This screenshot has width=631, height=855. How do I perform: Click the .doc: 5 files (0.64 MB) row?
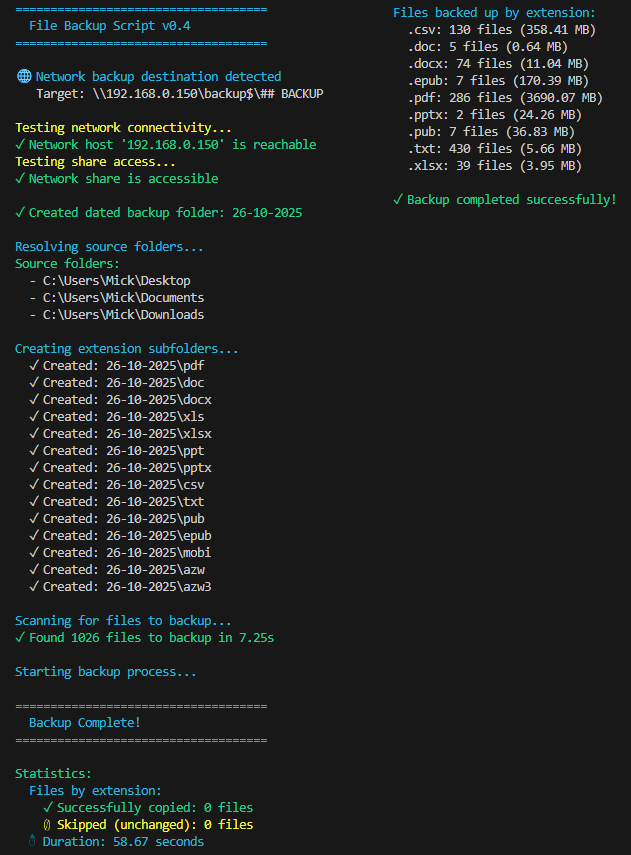pos(488,46)
